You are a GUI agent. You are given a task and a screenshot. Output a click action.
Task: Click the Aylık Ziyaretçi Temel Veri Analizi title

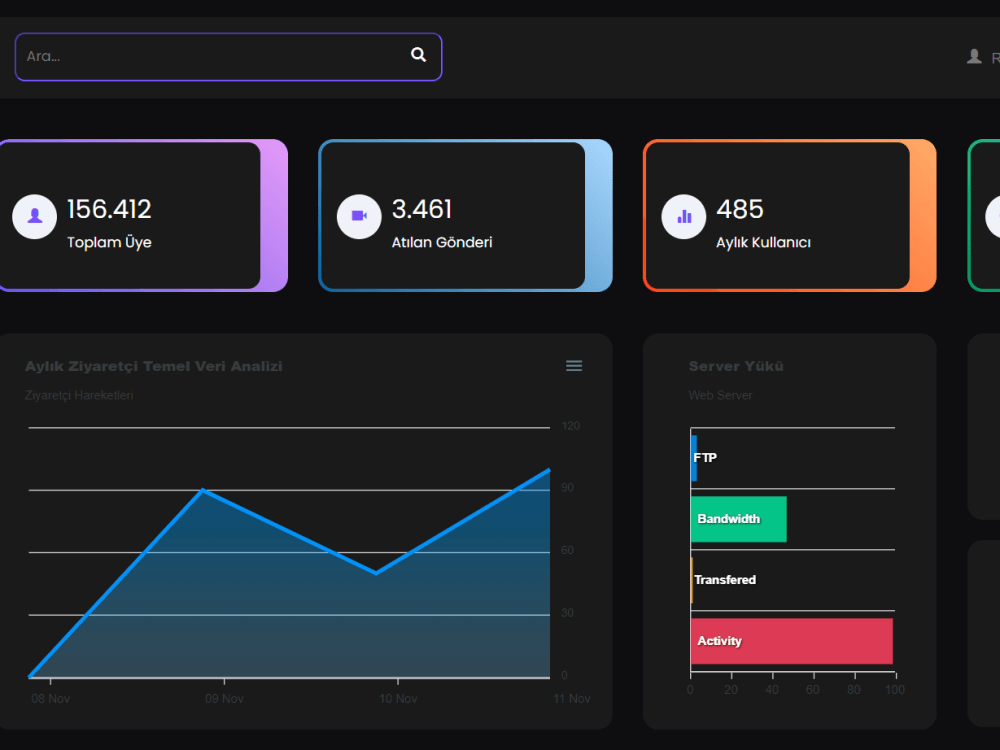[154, 366]
